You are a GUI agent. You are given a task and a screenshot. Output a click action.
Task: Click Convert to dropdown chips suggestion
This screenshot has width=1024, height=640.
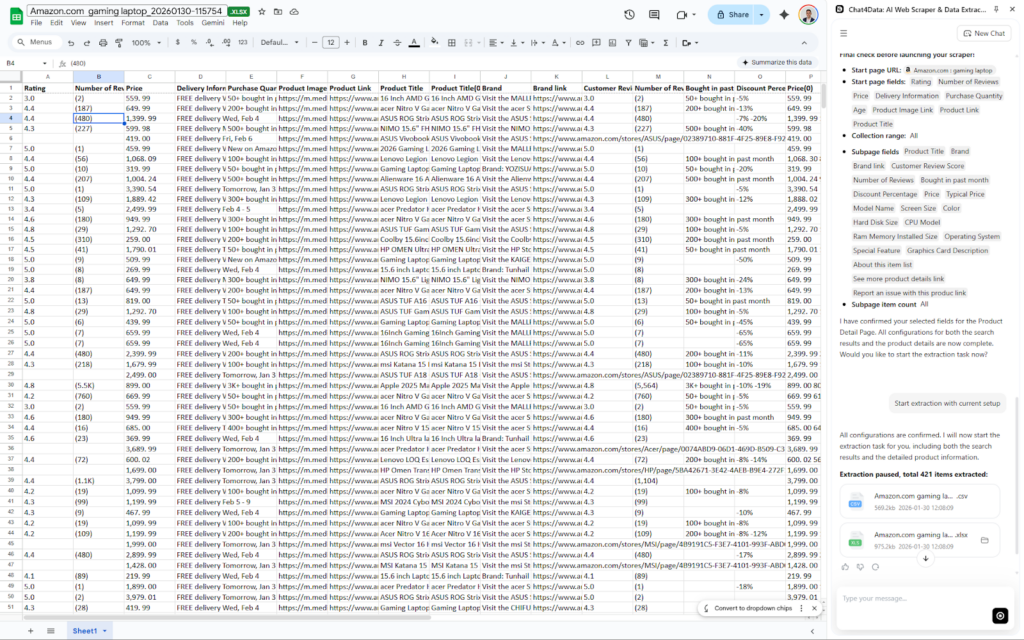[752, 608]
